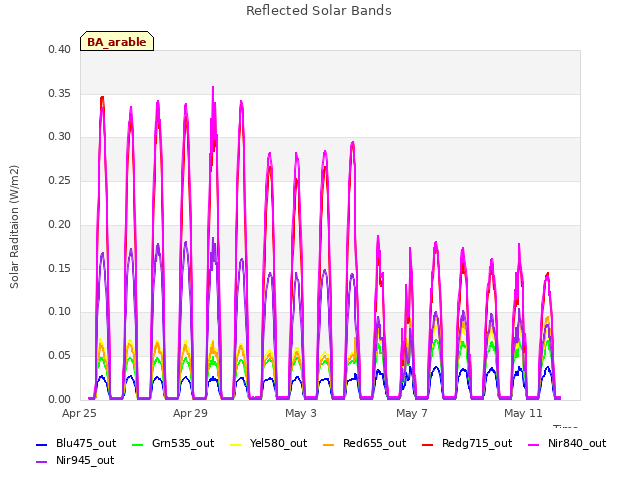
Task: Click the 0.30 y-axis tick label
Action: pyautogui.click(x=59, y=137)
